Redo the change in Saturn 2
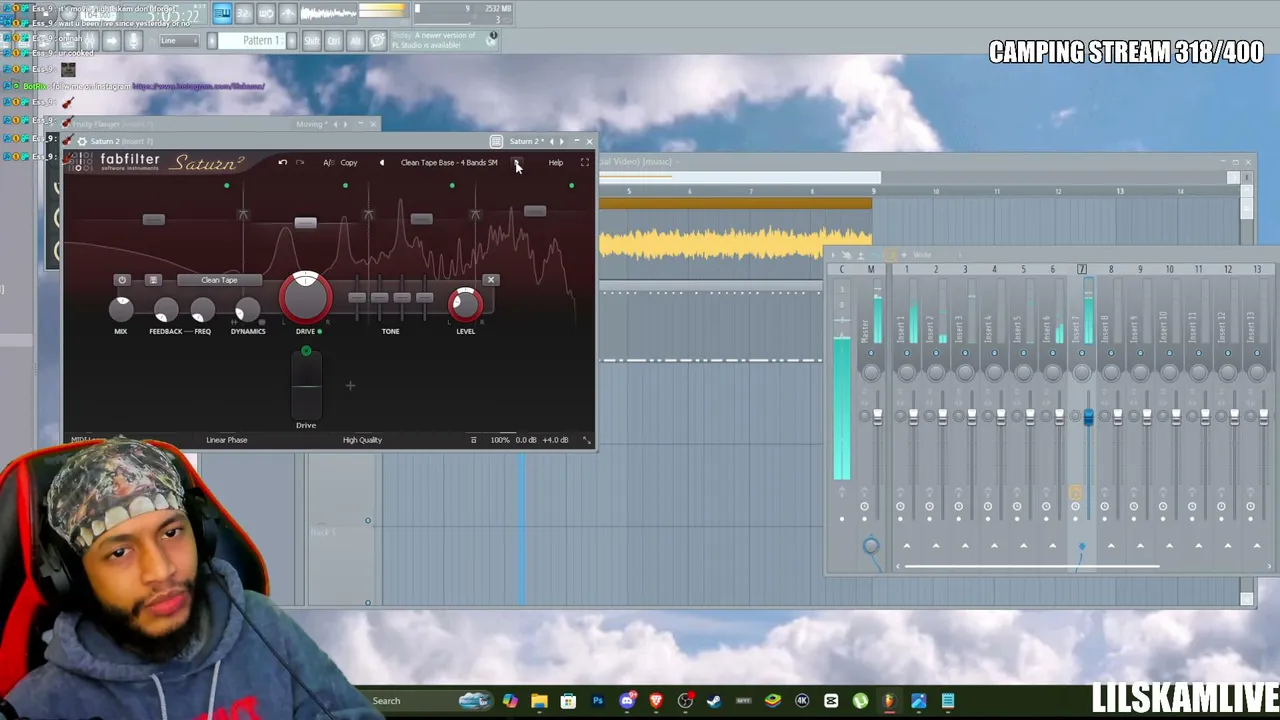 (299, 162)
